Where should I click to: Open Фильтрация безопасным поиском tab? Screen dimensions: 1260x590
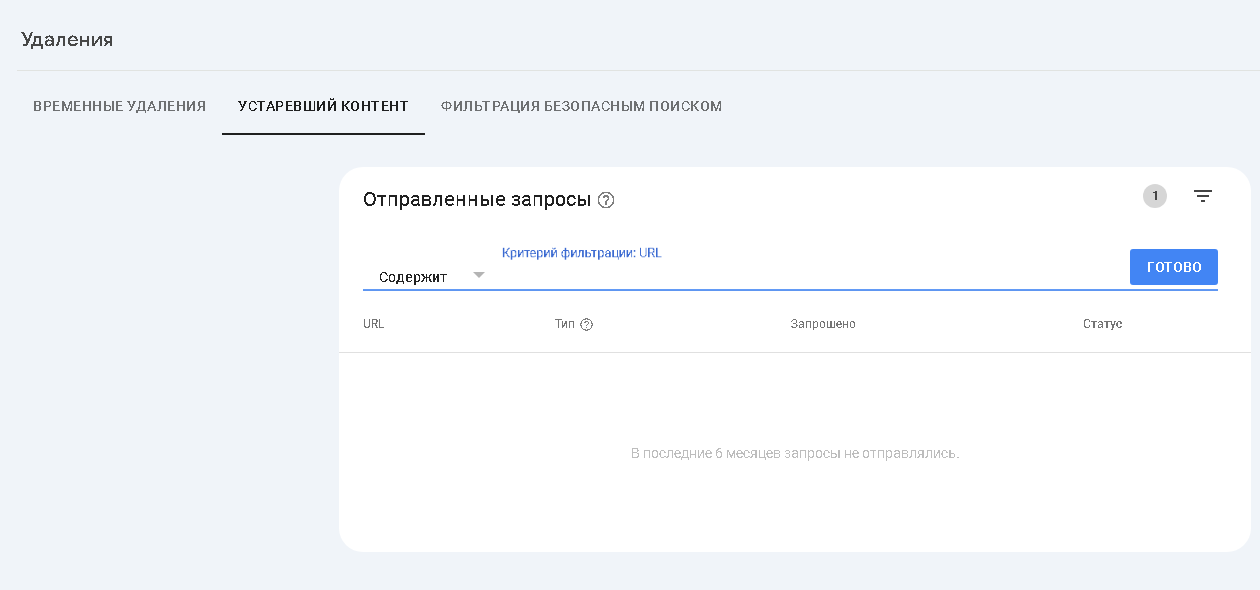[x=581, y=106]
